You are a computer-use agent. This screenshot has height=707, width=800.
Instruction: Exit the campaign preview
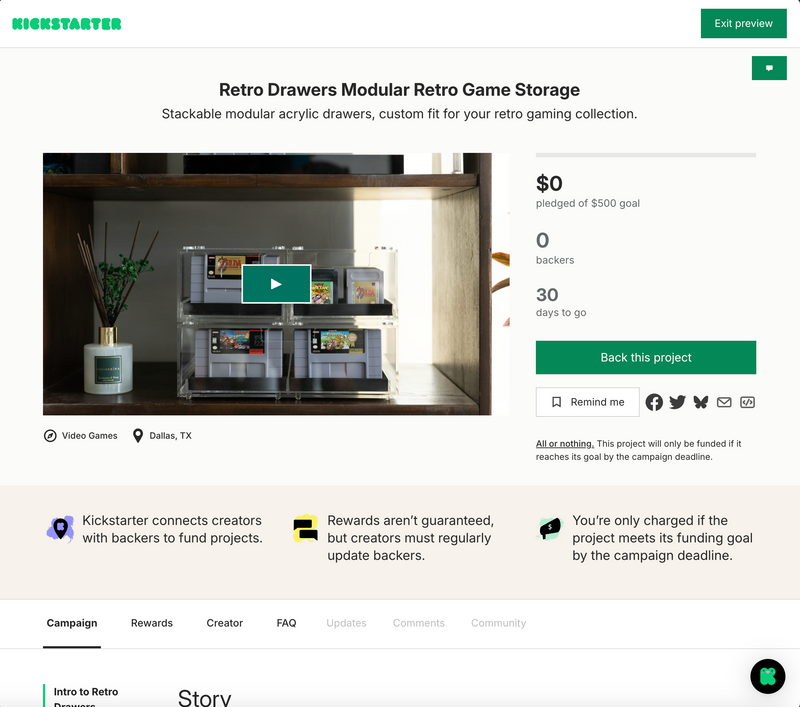[x=743, y=23]
